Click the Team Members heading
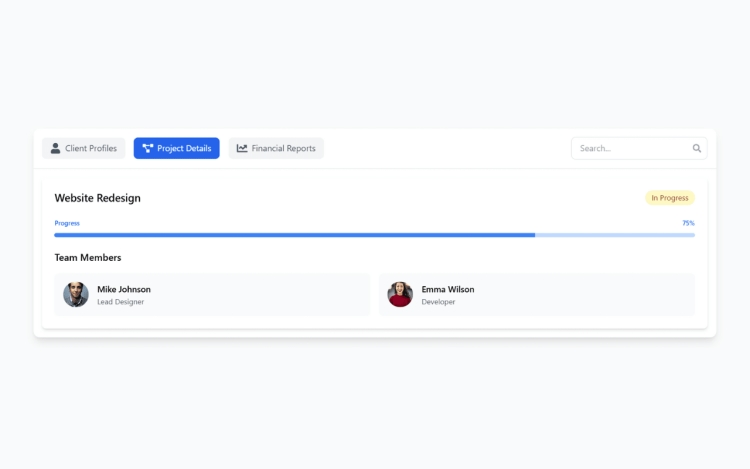Viewport: 750px width, 469px height. tap(88, 258)
